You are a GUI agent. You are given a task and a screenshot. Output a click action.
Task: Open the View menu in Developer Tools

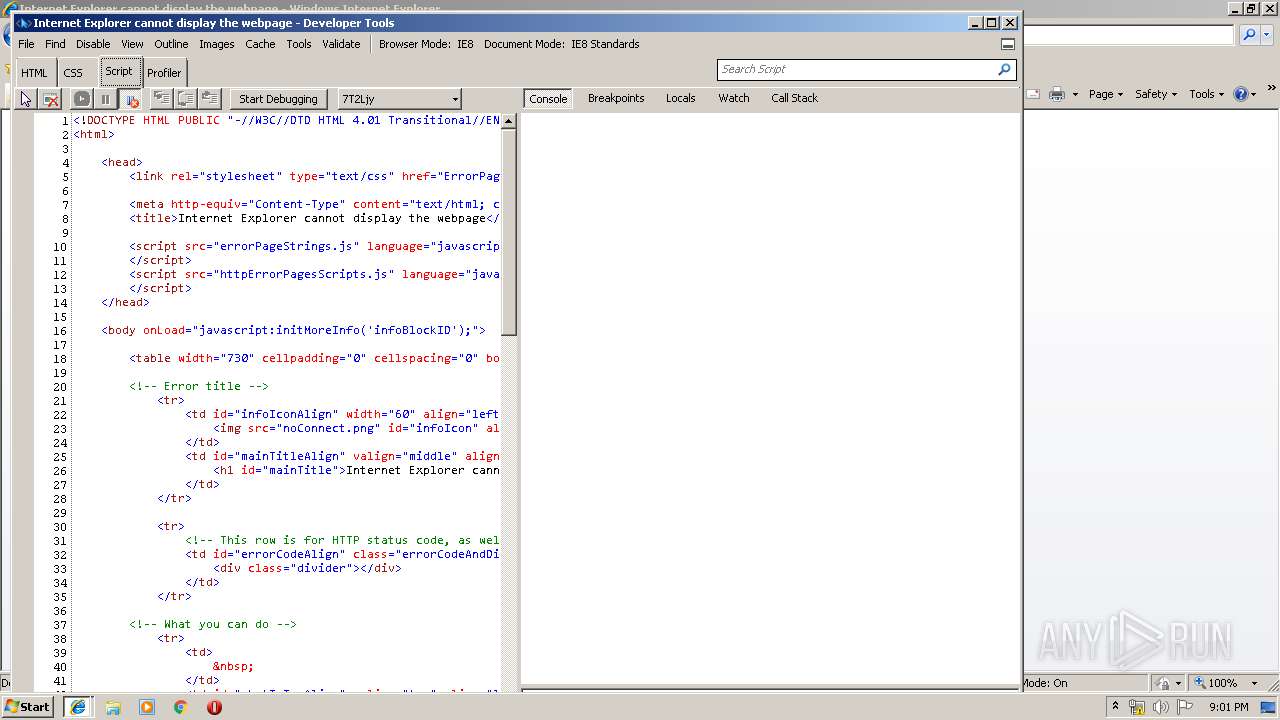pos(132,44)
